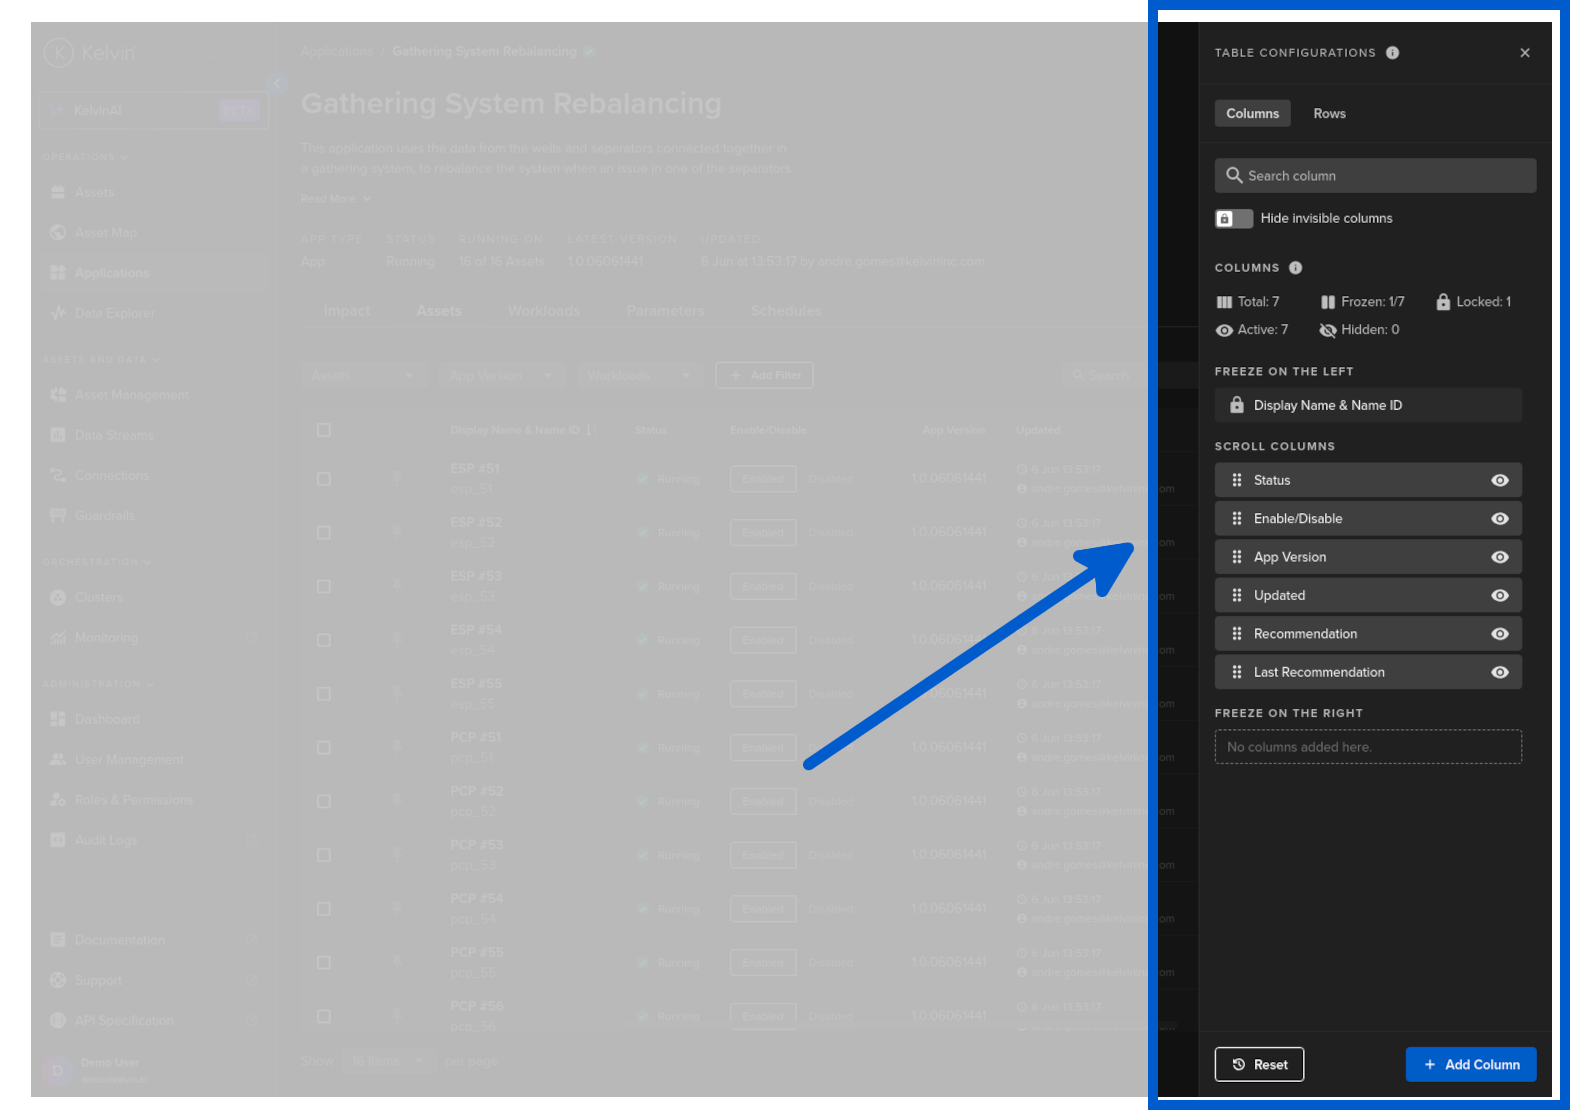The image size is (1584, 1120).
Task: Hide the Status column with eye icon
Action: click(x=1499, y=480)
